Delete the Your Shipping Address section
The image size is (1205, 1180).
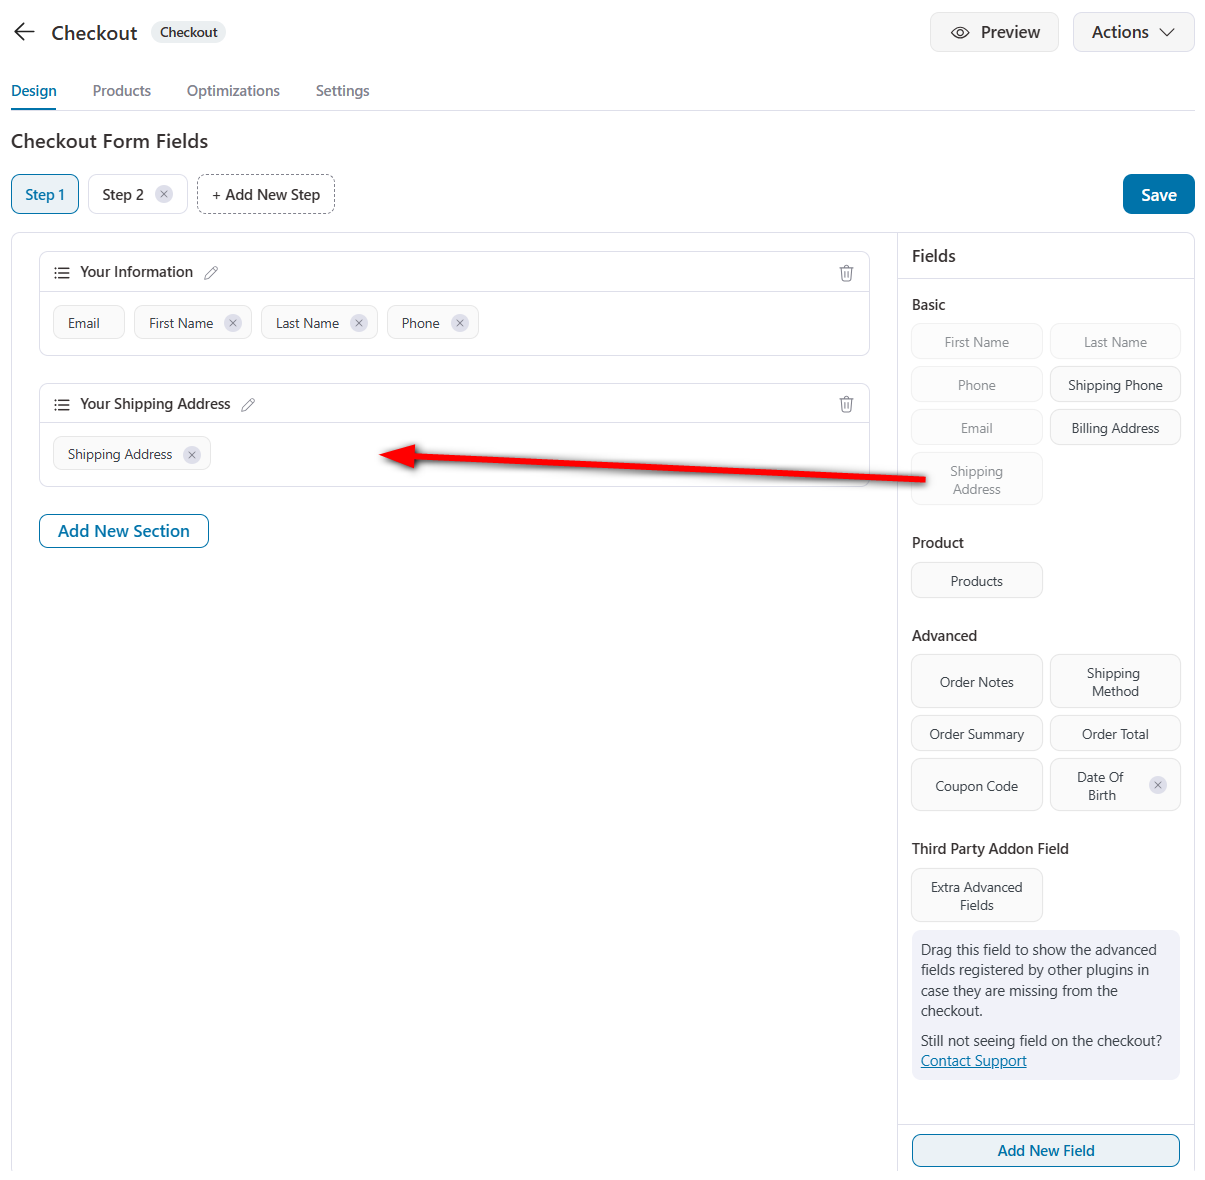846,404
